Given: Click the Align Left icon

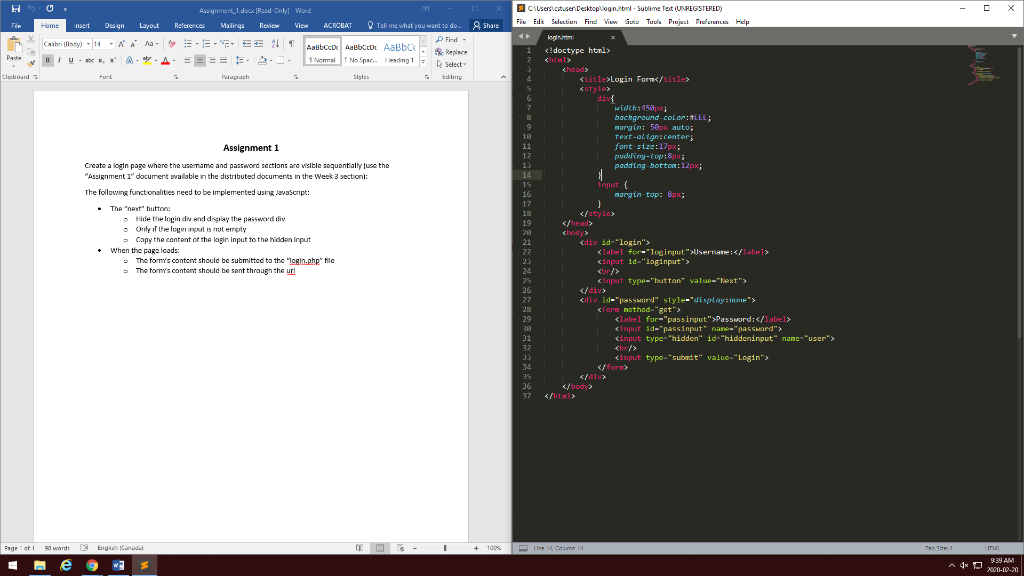Looking at the screenshot, I should (x=187, y=61).
